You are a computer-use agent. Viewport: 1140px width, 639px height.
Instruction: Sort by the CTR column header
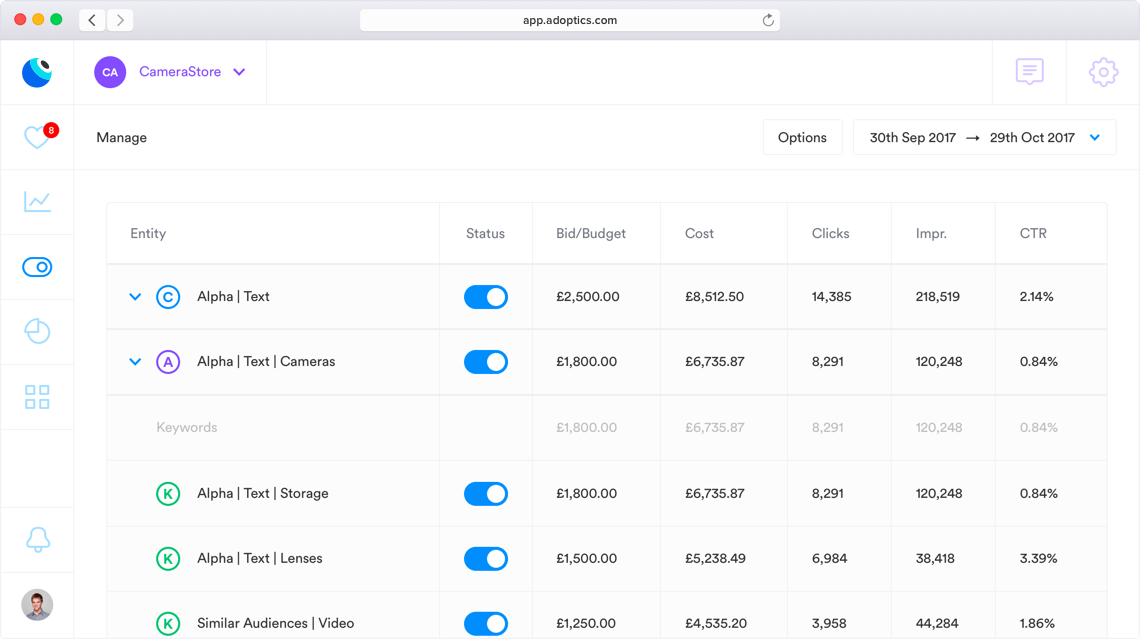click(1033, 234)
